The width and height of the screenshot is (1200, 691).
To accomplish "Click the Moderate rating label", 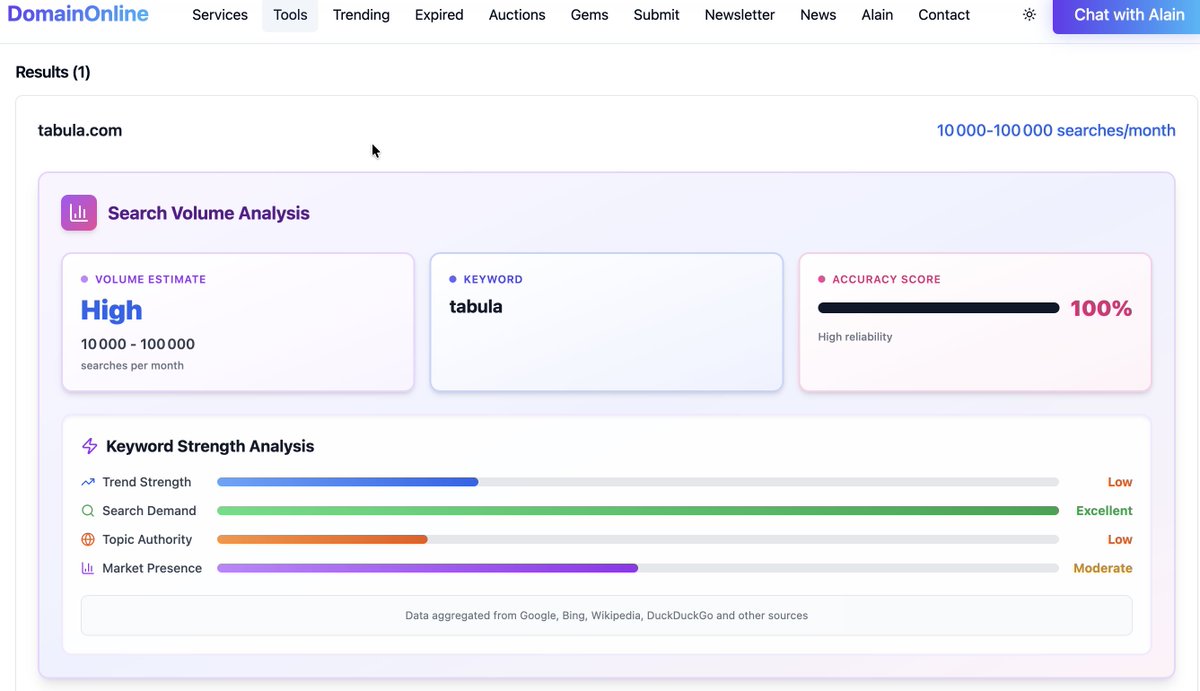I will point(1103,568).
